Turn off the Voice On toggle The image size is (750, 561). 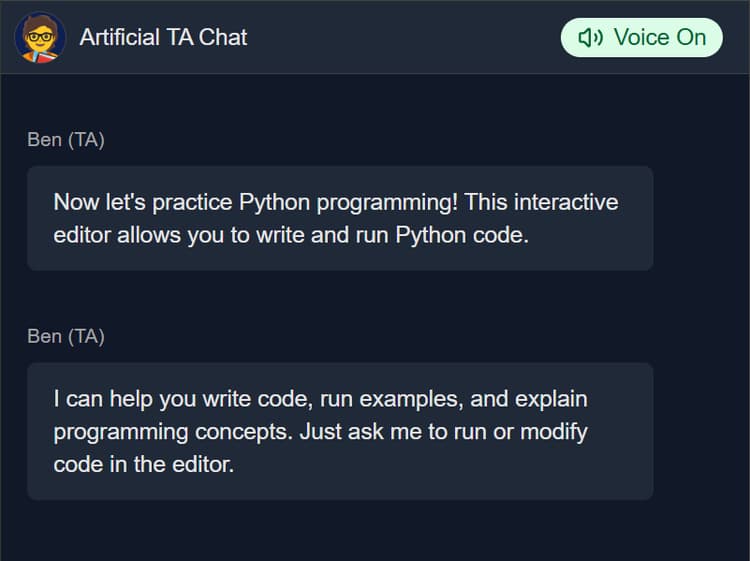pyautogui.click(x=641, y=38)
